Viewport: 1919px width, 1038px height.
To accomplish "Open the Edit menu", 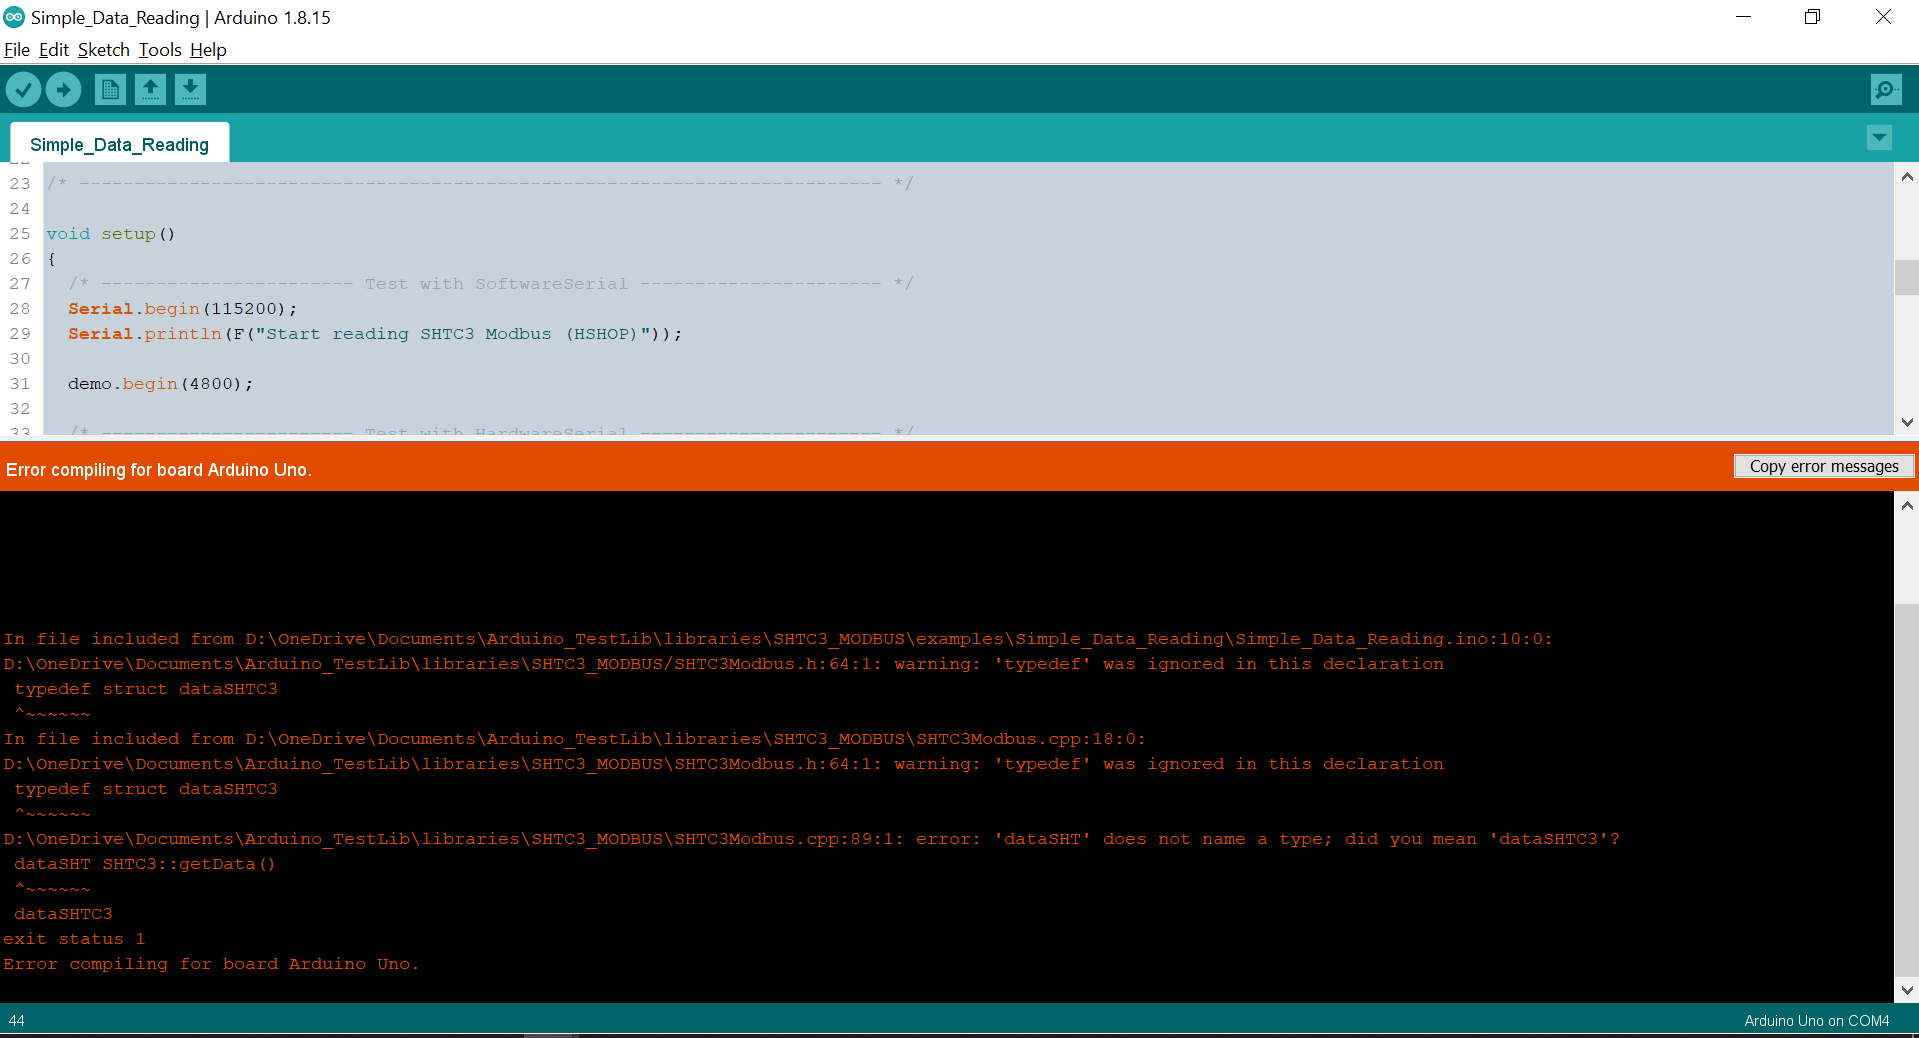I will click(x=53, y=49).
